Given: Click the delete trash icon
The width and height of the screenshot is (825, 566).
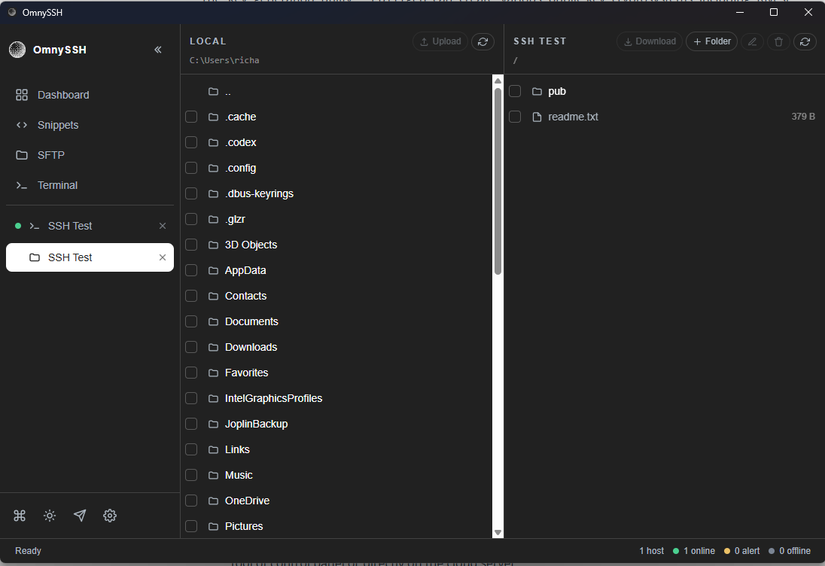Looking at the screenshot, I should point(779,41).
